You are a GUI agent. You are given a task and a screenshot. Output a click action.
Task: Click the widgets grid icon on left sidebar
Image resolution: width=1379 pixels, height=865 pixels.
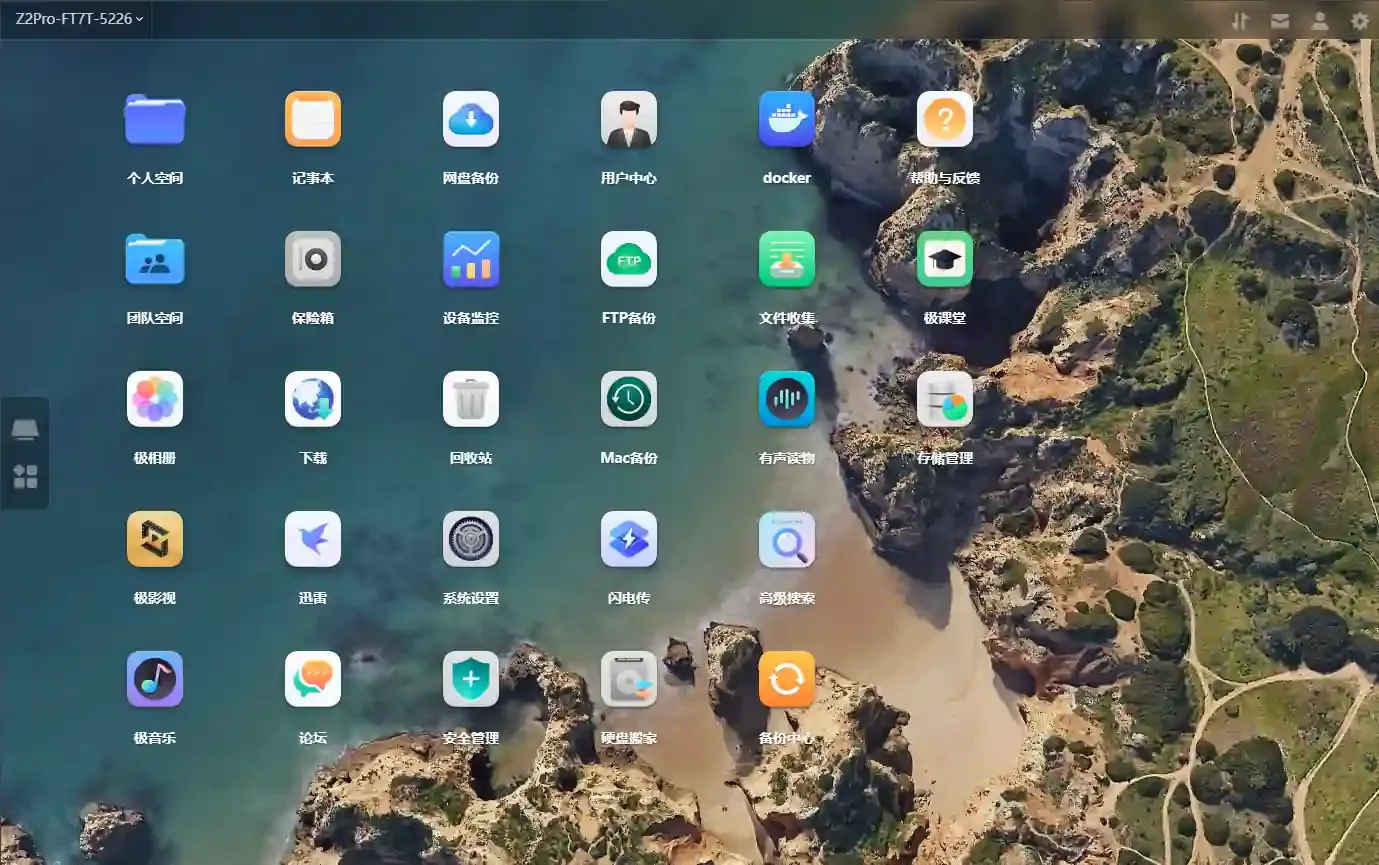point(25,477)
